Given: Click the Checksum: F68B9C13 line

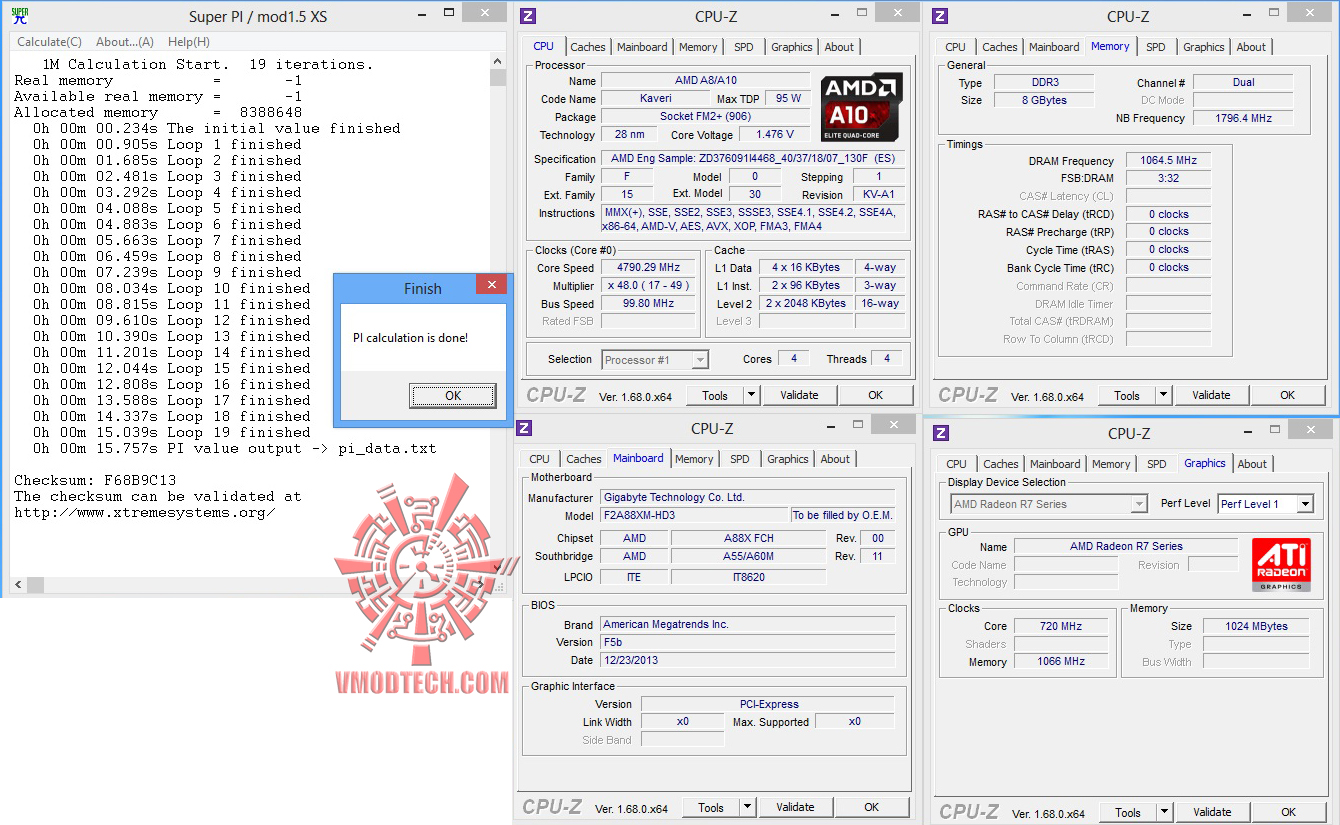Looking at the screenshot, I should 95,480.
